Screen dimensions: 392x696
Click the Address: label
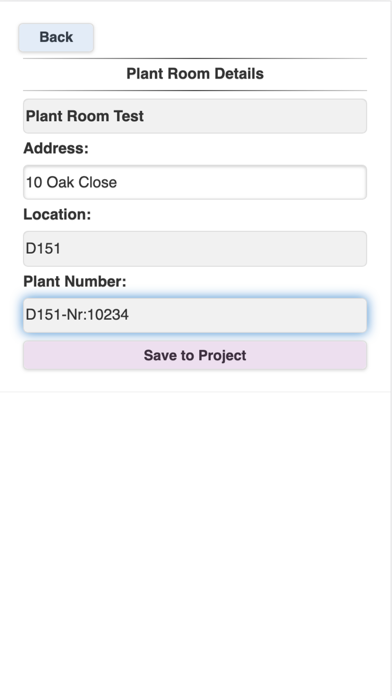click(x=56, y=148)
